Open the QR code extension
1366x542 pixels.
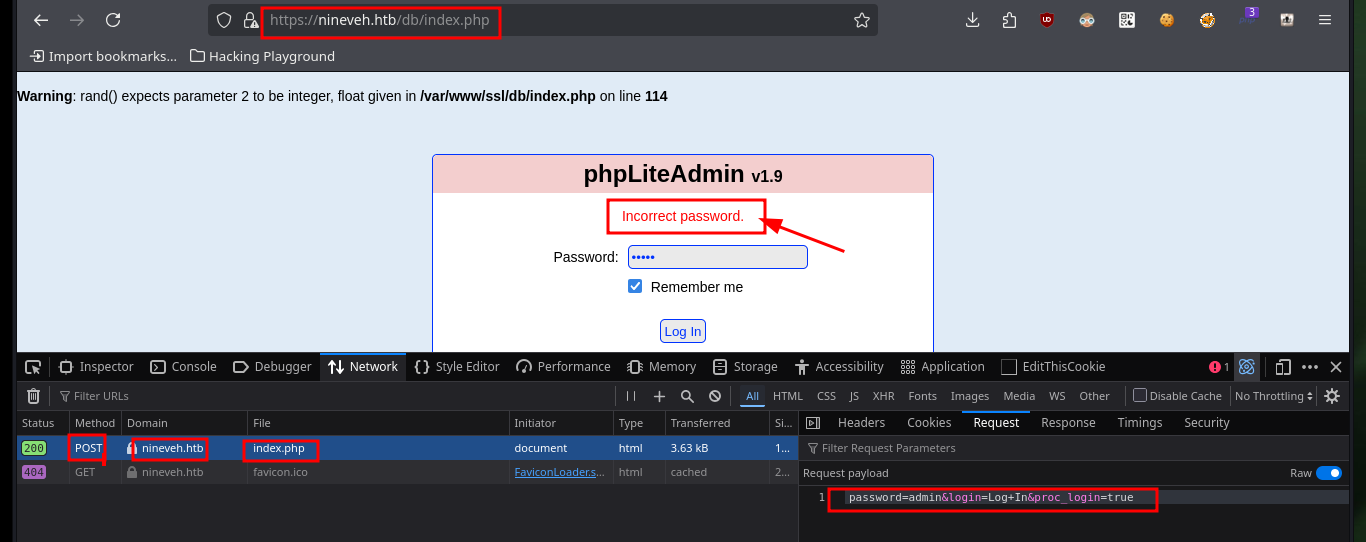[x=1127, y=19]
